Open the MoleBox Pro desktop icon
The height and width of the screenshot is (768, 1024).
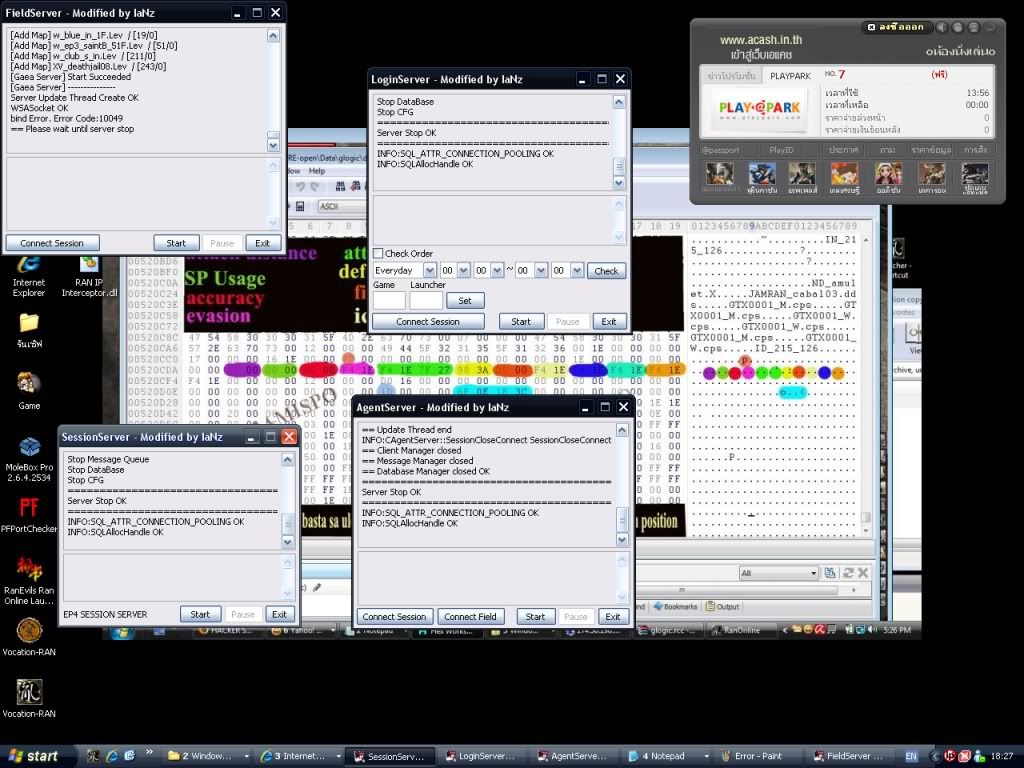tap(29, 447)
